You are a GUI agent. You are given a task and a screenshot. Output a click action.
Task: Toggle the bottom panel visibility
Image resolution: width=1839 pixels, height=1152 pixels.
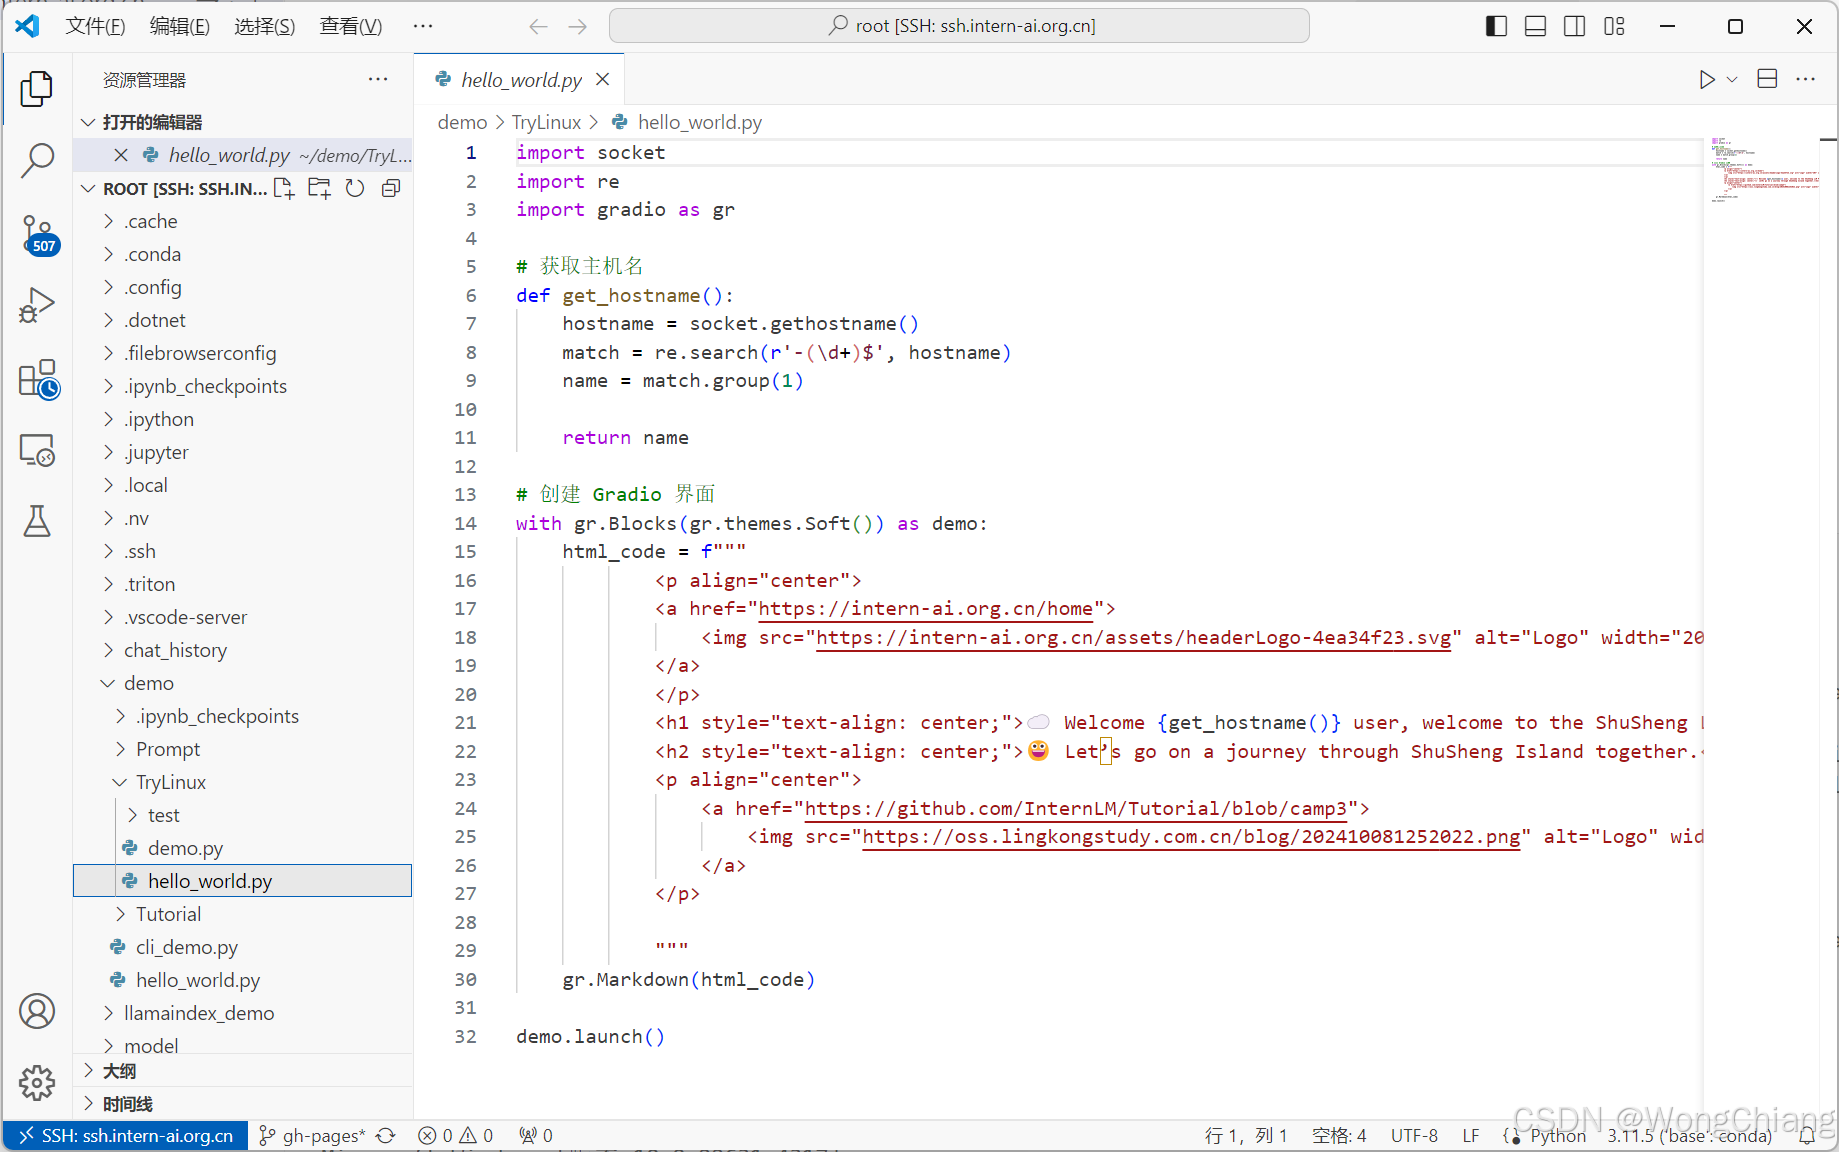pyautogui.click(x=1535, y=26)
